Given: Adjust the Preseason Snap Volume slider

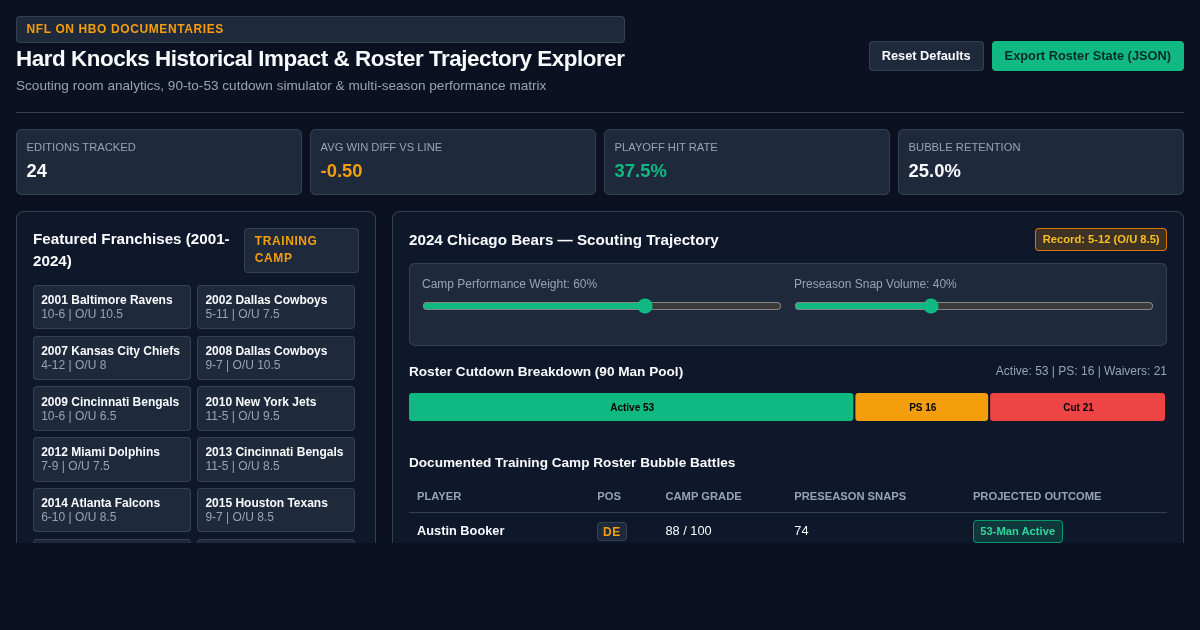Looking at the screenshot, I should 974,306.
